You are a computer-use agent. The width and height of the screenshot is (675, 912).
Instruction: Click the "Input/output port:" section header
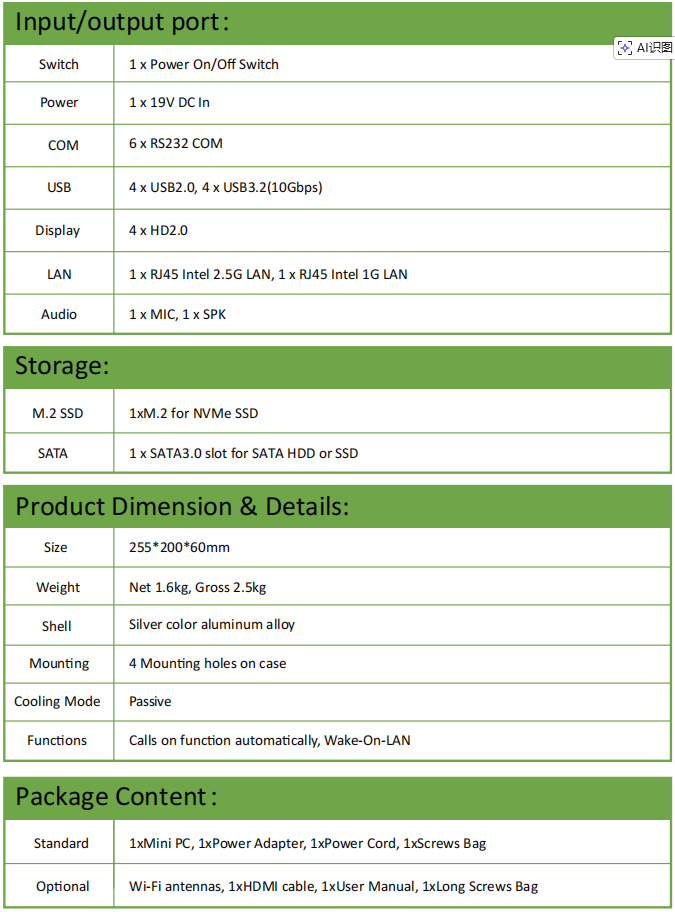(x=122, y=22)
